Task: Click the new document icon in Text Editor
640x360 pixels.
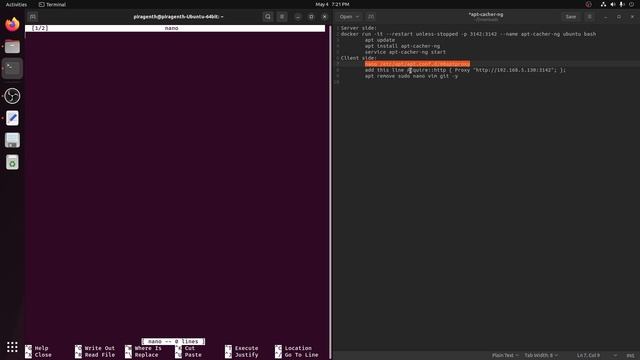Action: (x=371, y=17)
